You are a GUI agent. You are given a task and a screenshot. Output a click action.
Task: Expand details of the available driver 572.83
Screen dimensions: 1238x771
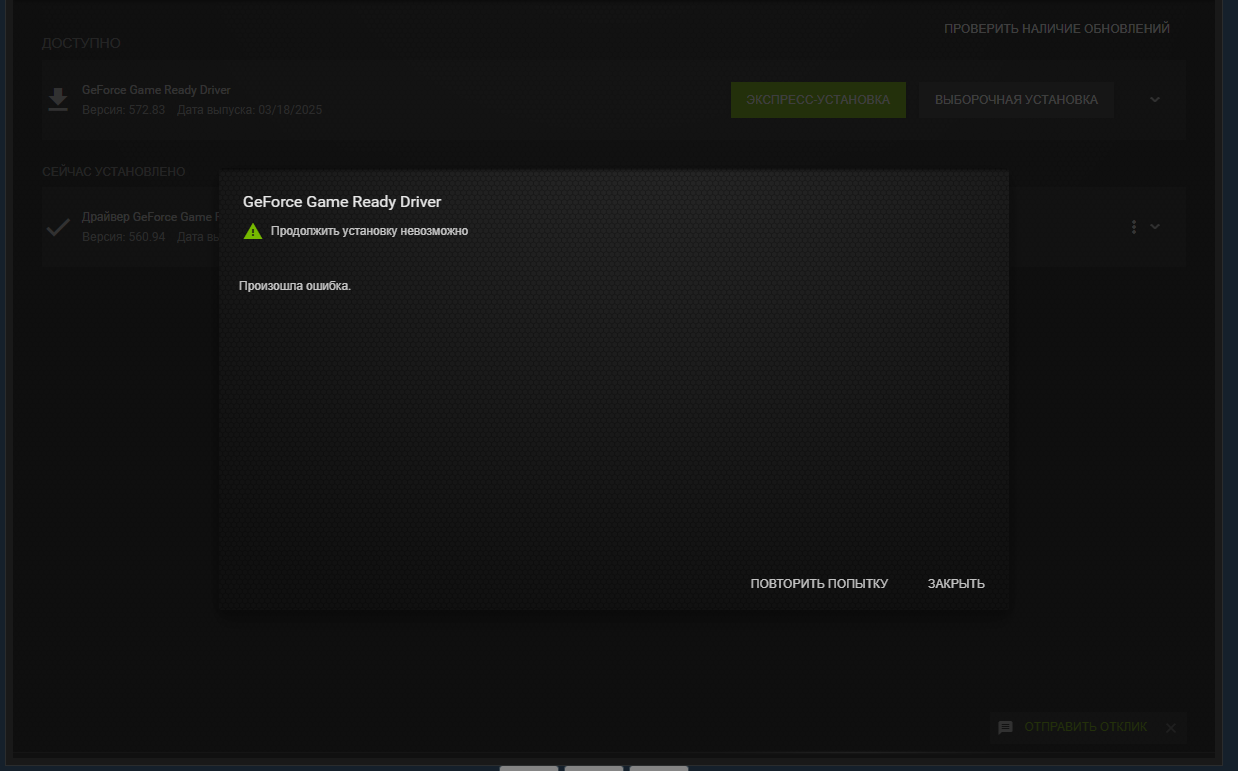click(1155, 100)
